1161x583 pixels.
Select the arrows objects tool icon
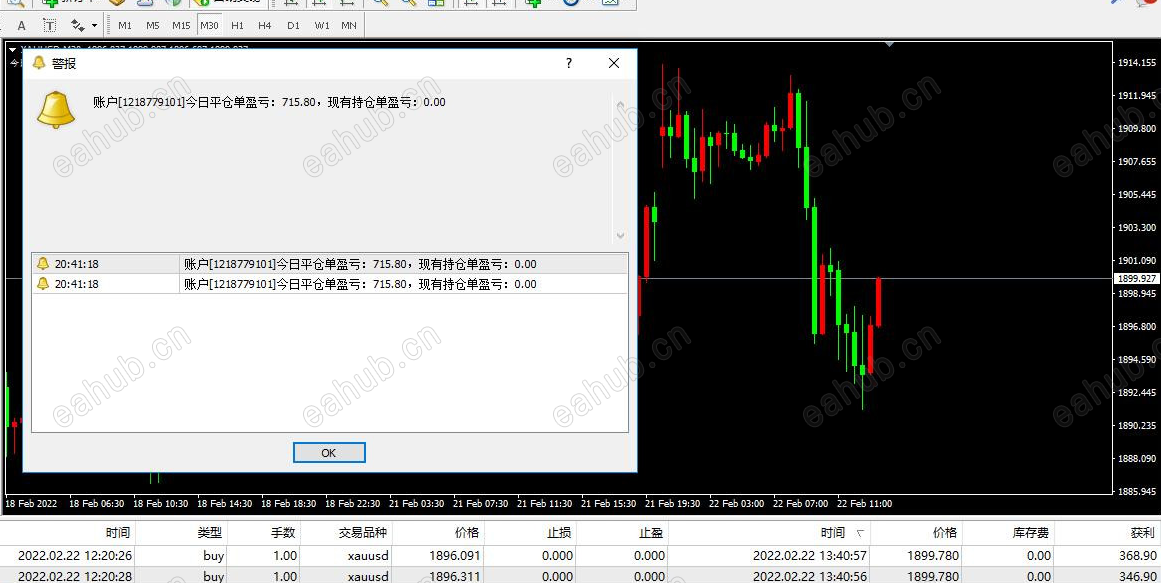point(77,26)
